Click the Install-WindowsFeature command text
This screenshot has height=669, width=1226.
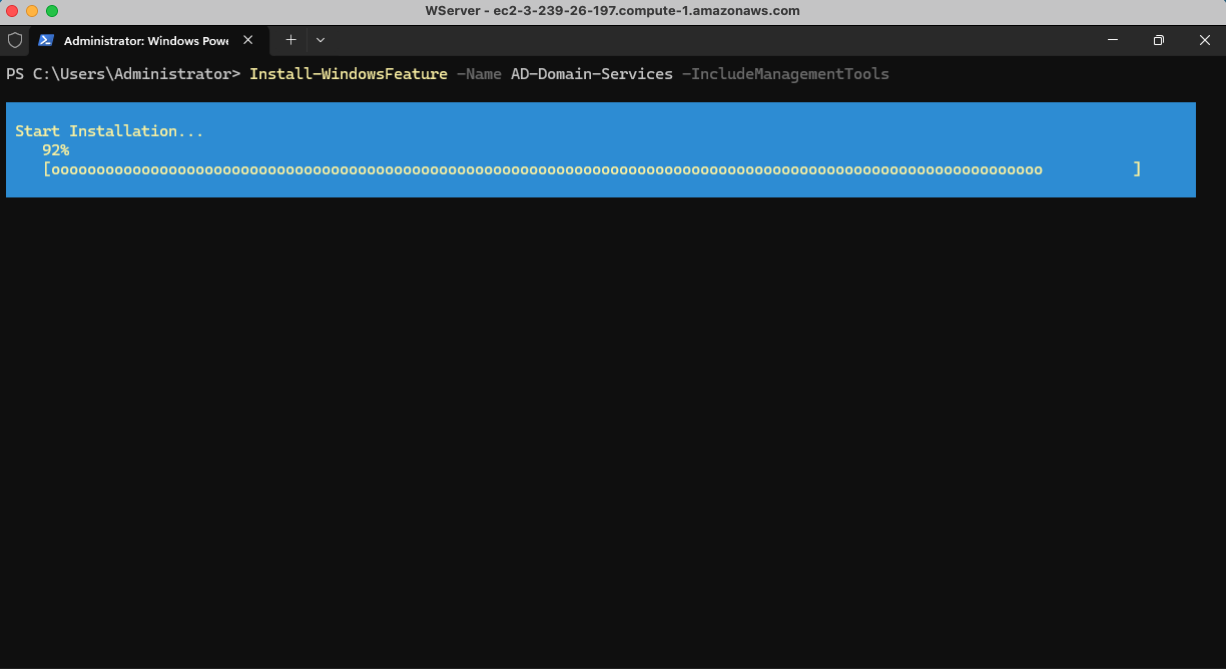tap(348, 74)
